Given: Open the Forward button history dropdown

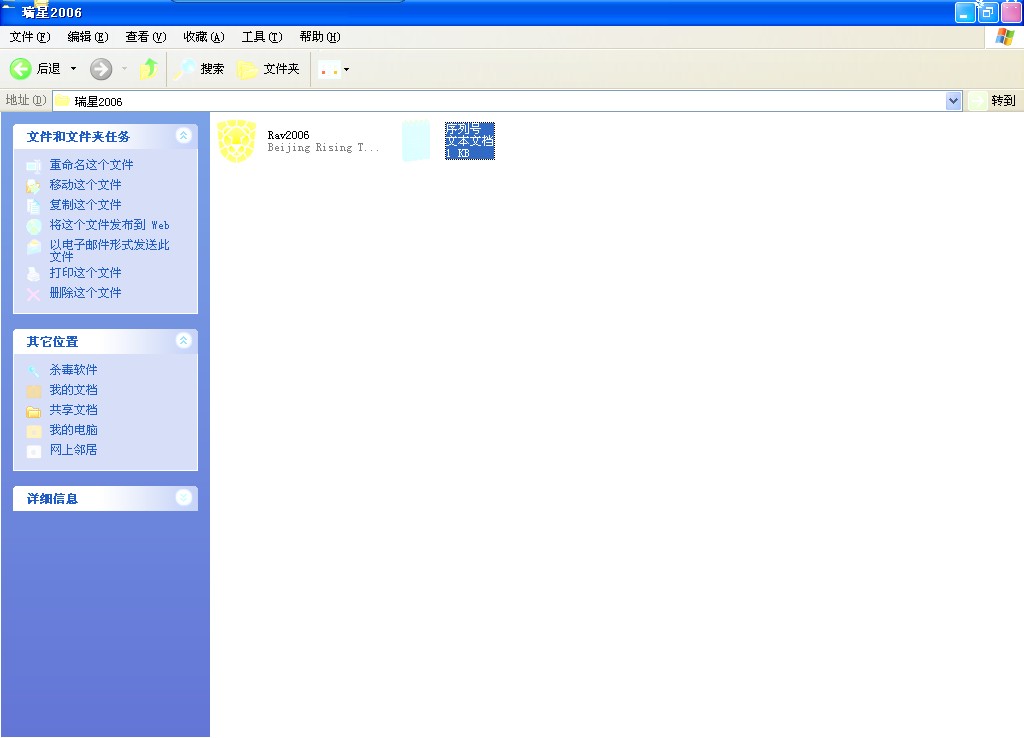Looking at the screenshot, I should tap(124, 69).
